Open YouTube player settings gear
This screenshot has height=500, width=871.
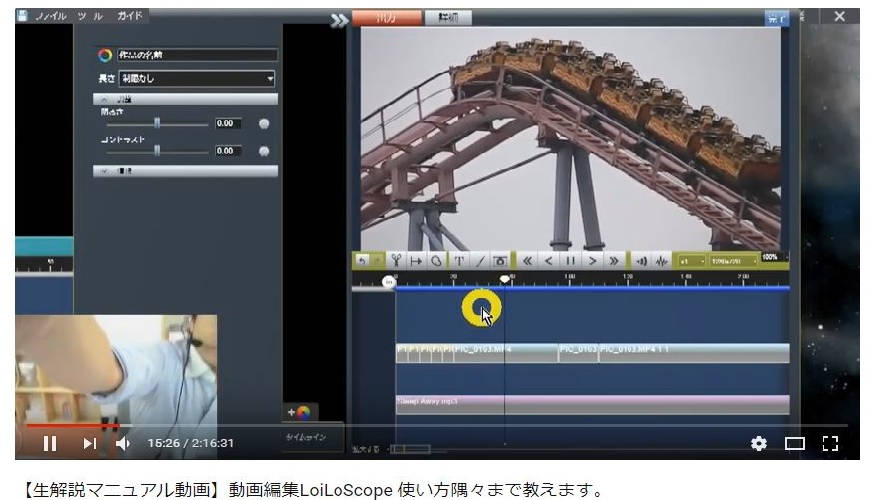click(759, 443)
